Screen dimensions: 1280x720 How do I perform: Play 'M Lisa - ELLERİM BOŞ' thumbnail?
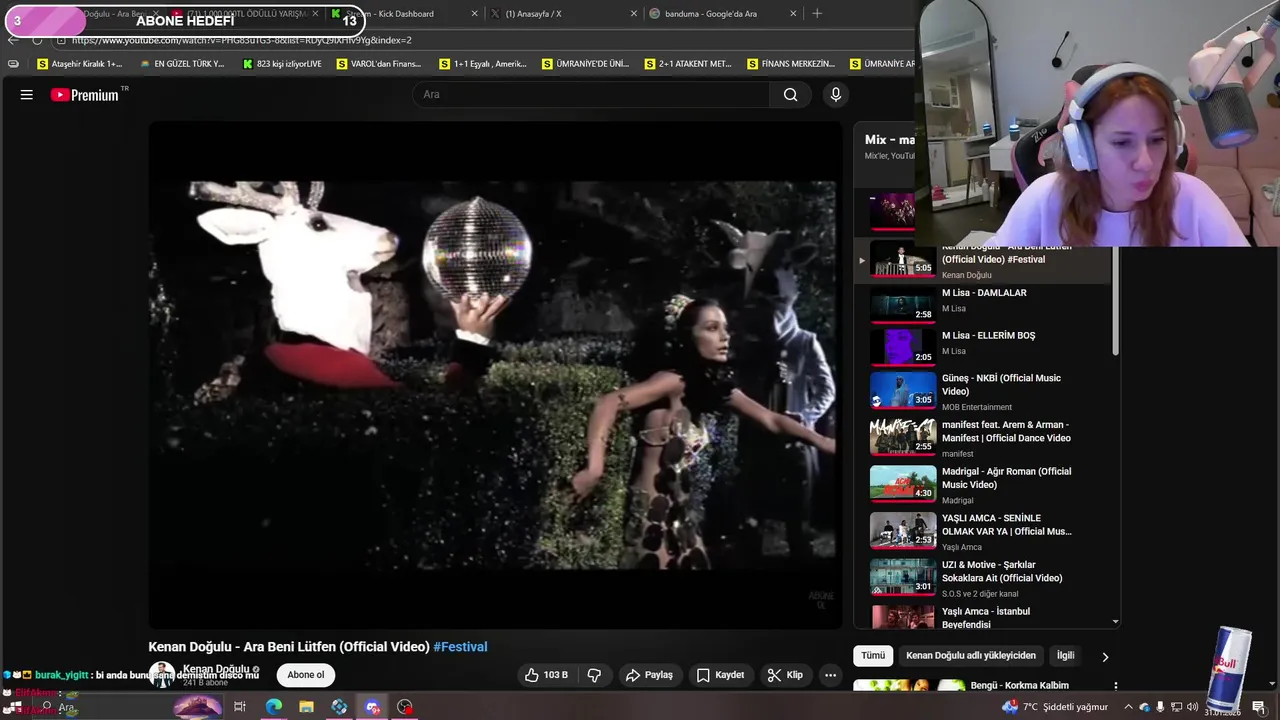pos(903,347)
